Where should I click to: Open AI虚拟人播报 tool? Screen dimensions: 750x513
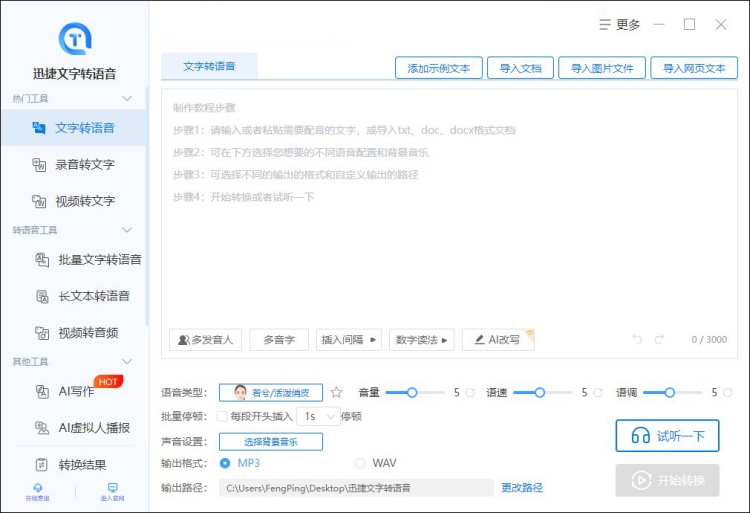93,428
